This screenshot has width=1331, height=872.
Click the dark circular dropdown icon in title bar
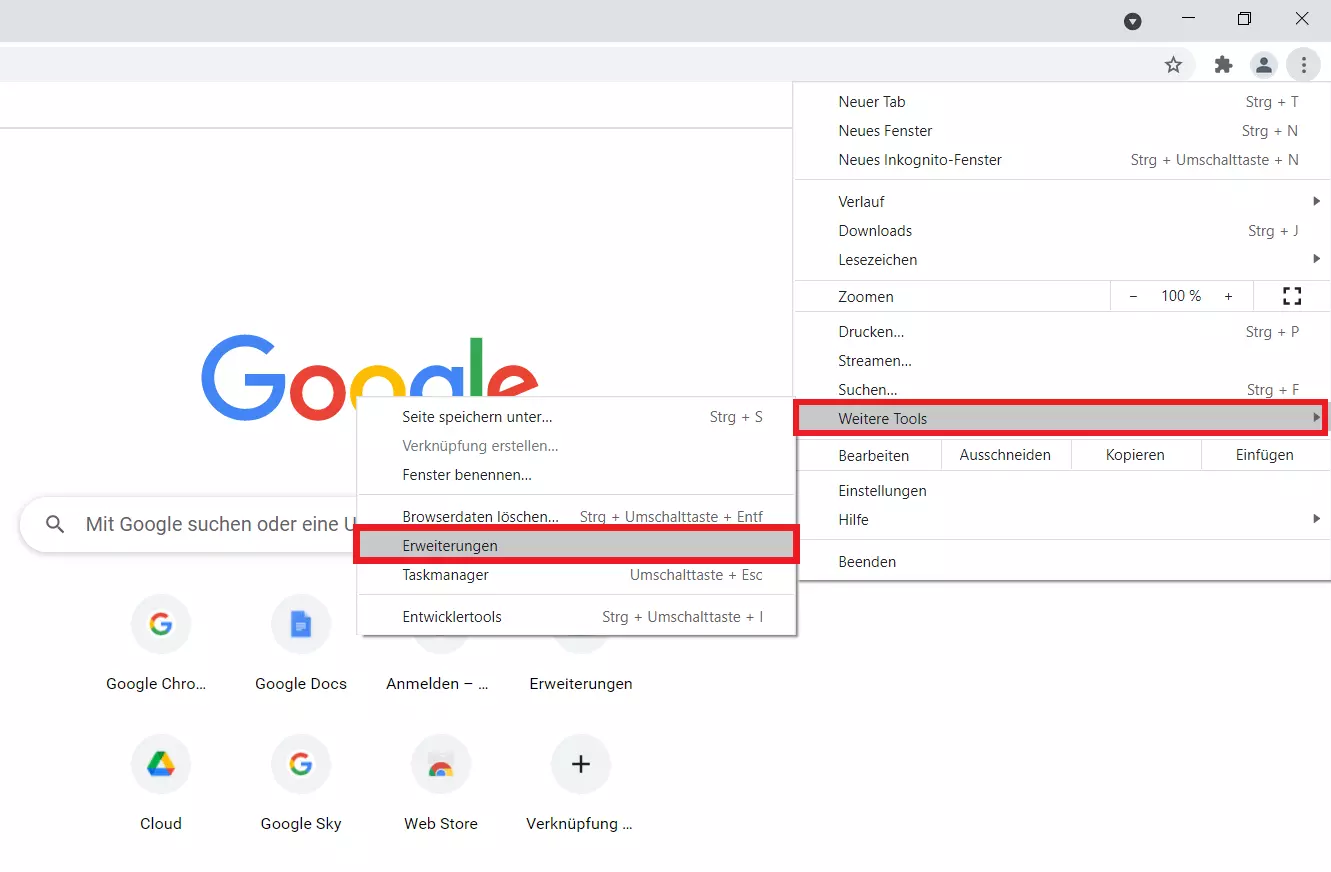coord(1133,21)
